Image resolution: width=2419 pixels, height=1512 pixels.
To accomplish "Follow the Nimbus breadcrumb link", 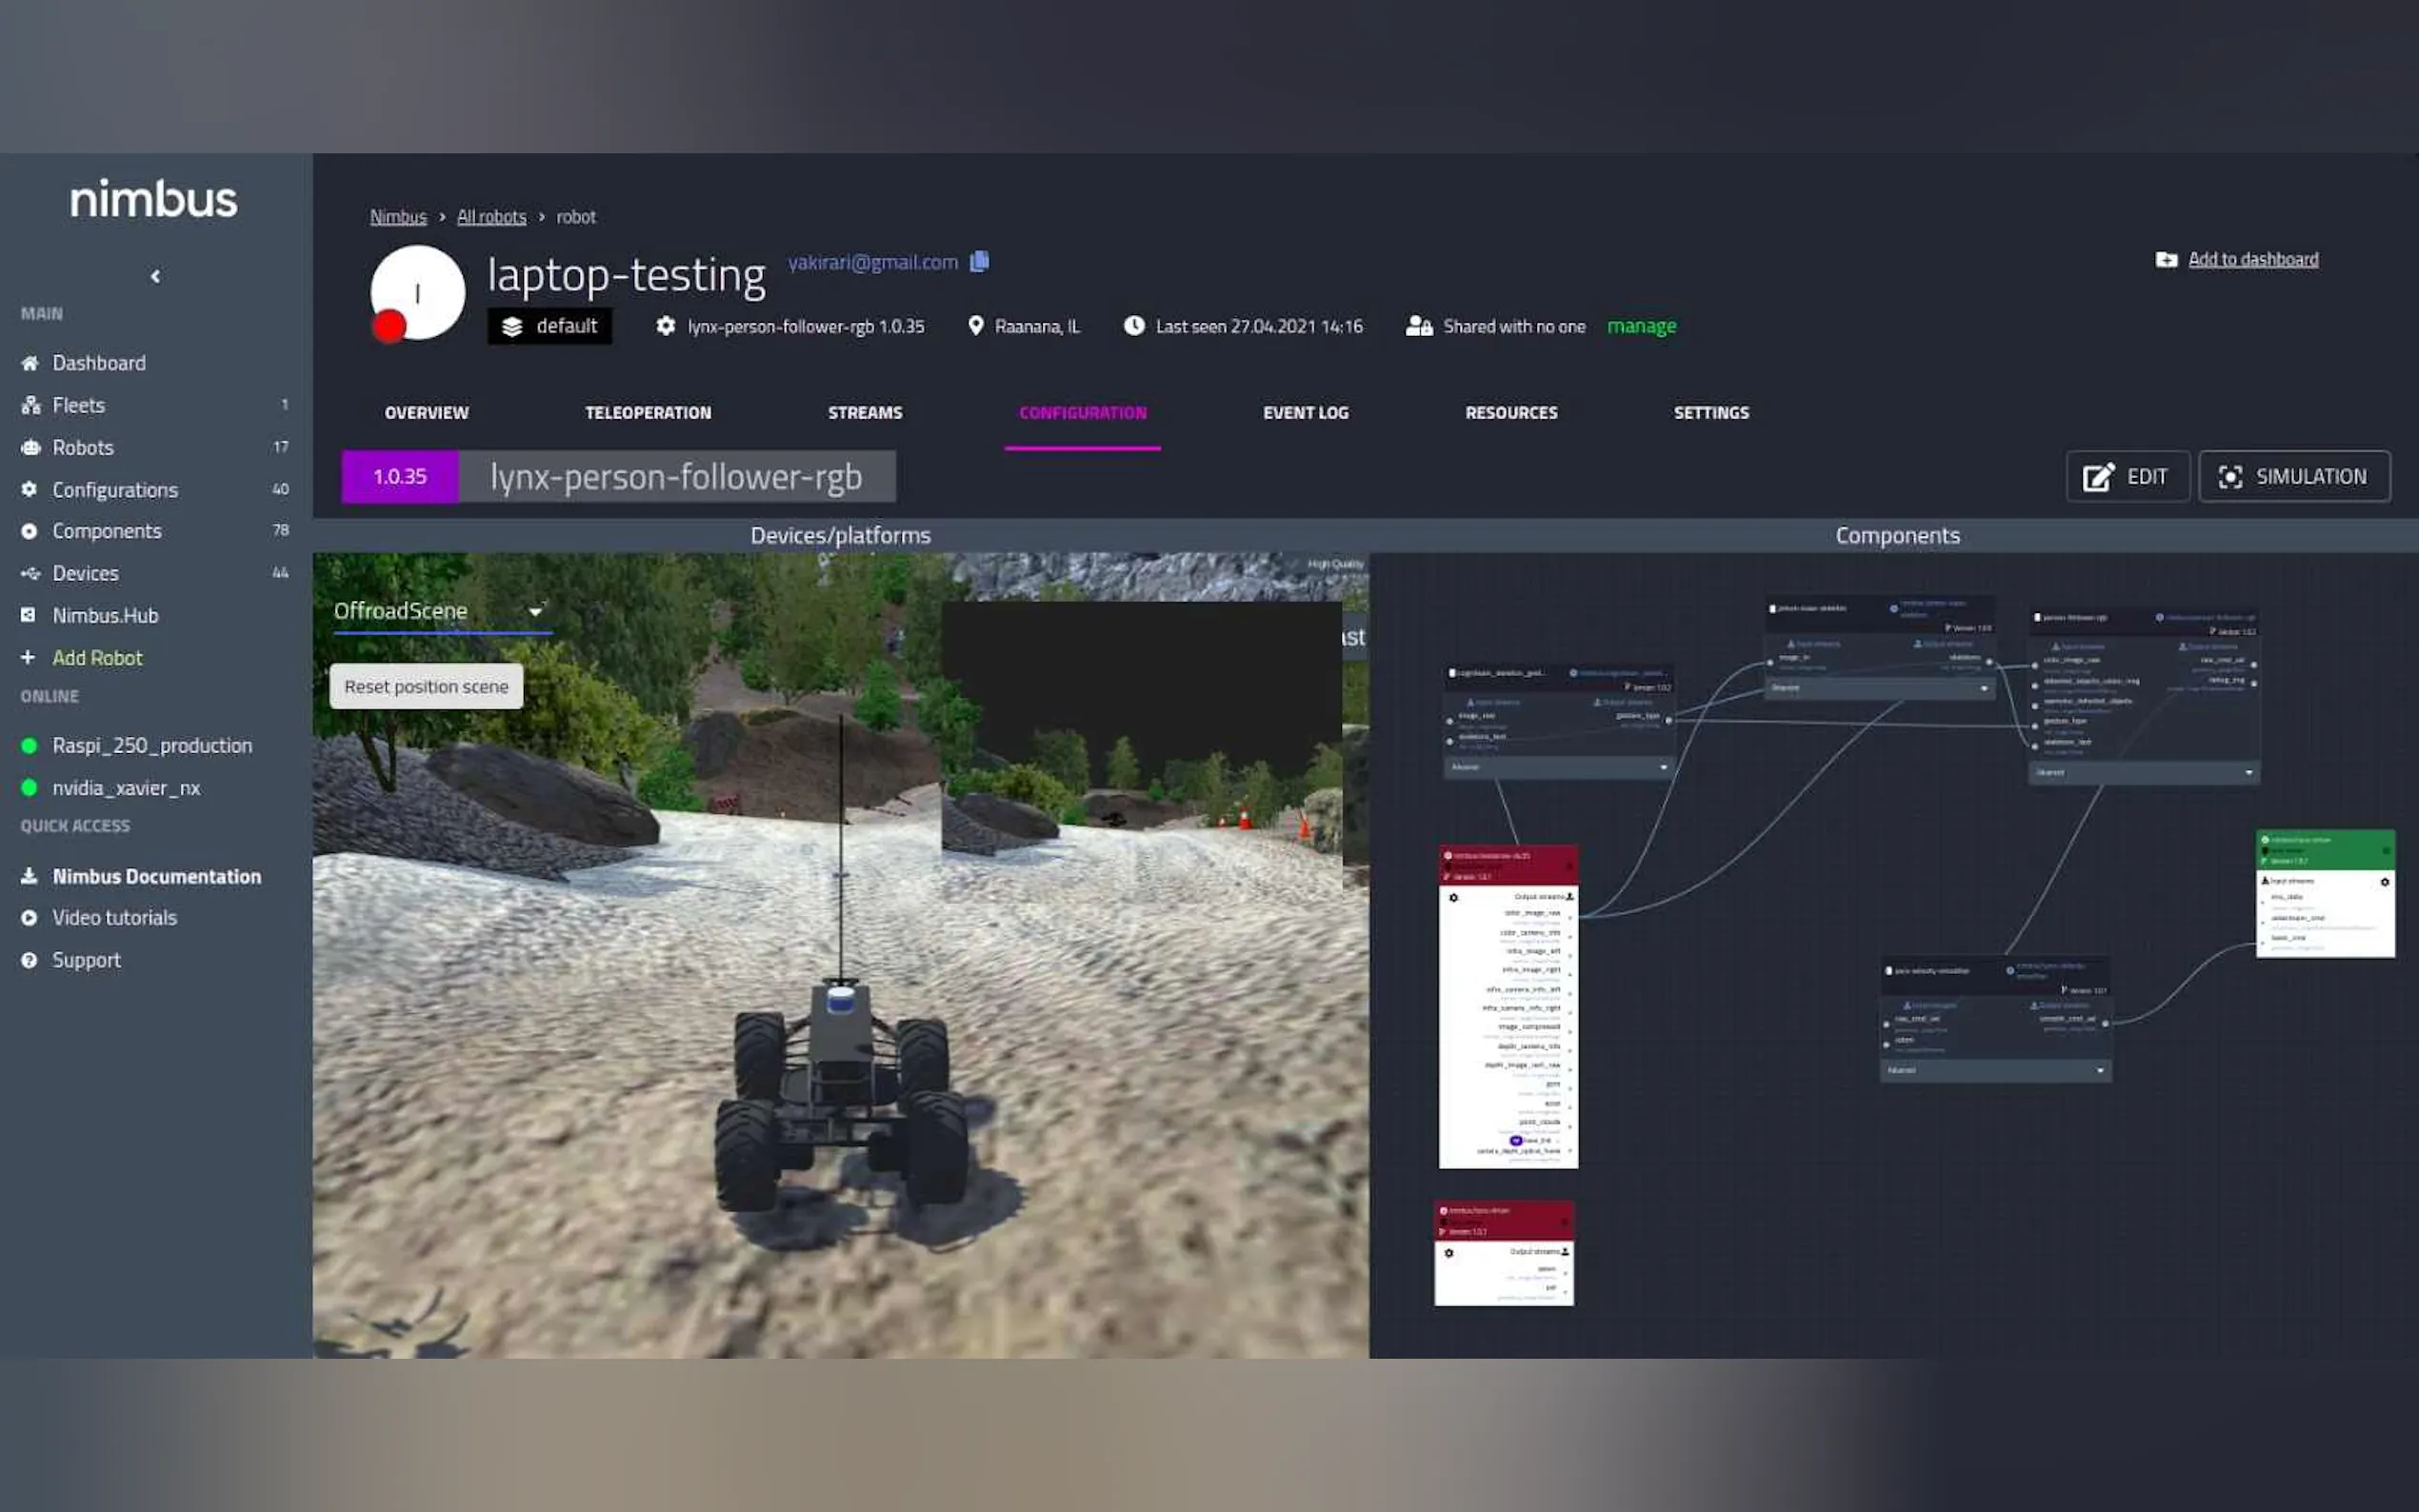I will coord(398,217).
